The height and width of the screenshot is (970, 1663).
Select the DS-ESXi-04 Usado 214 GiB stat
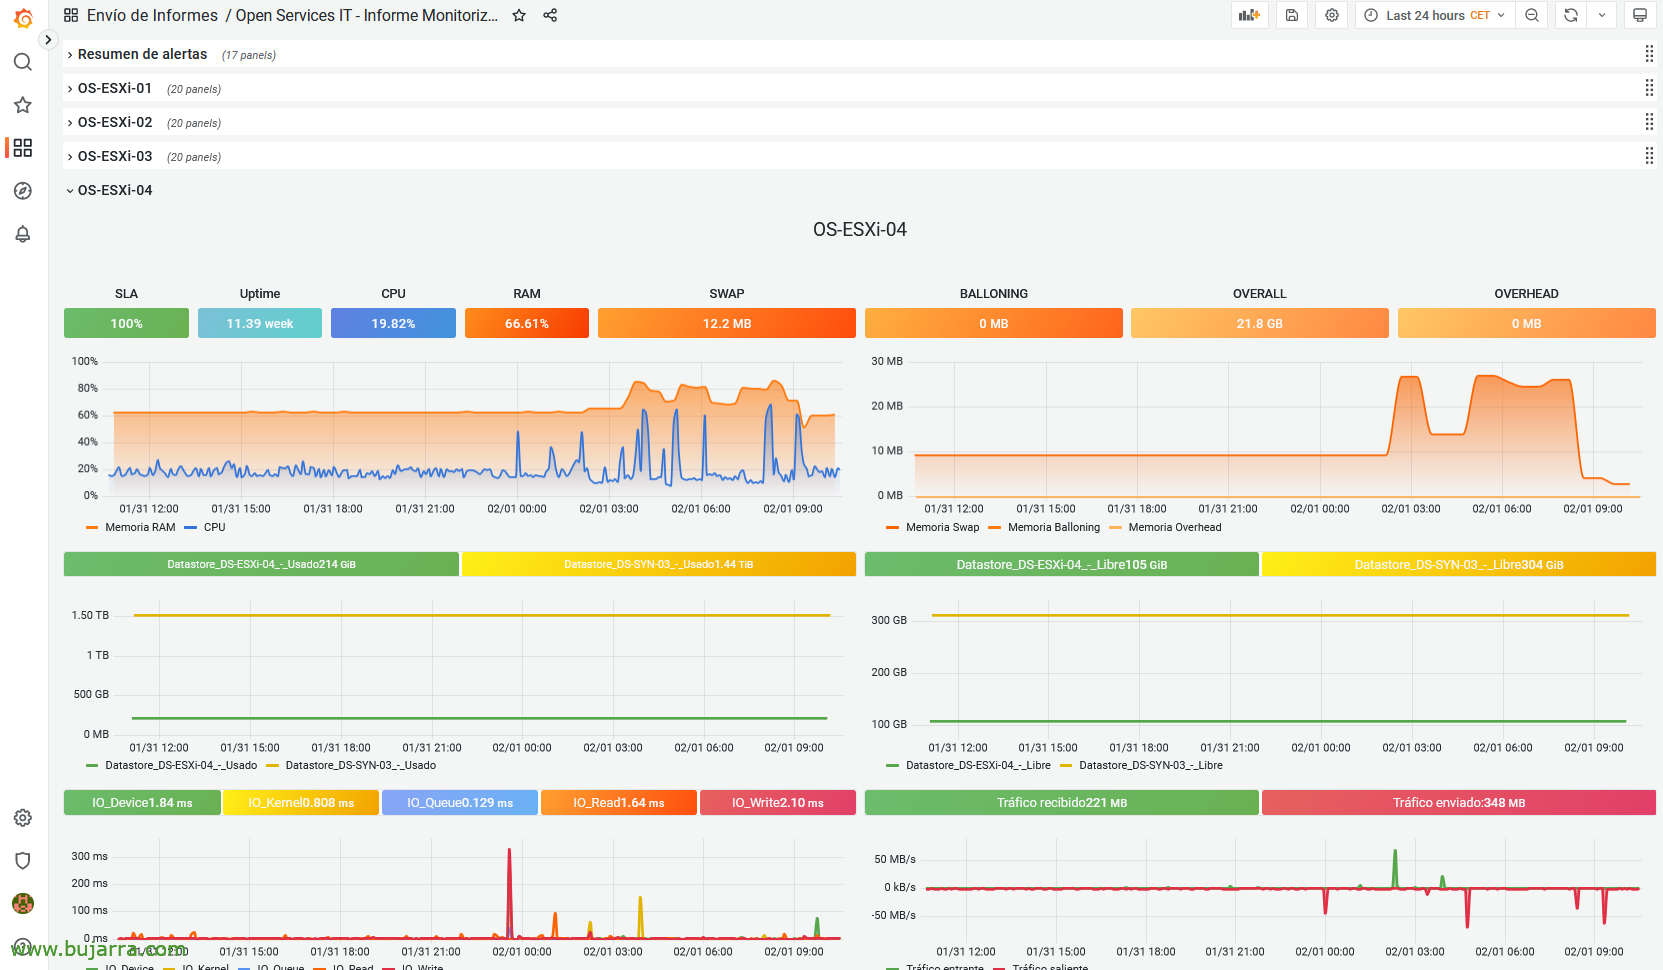(261, 564)
